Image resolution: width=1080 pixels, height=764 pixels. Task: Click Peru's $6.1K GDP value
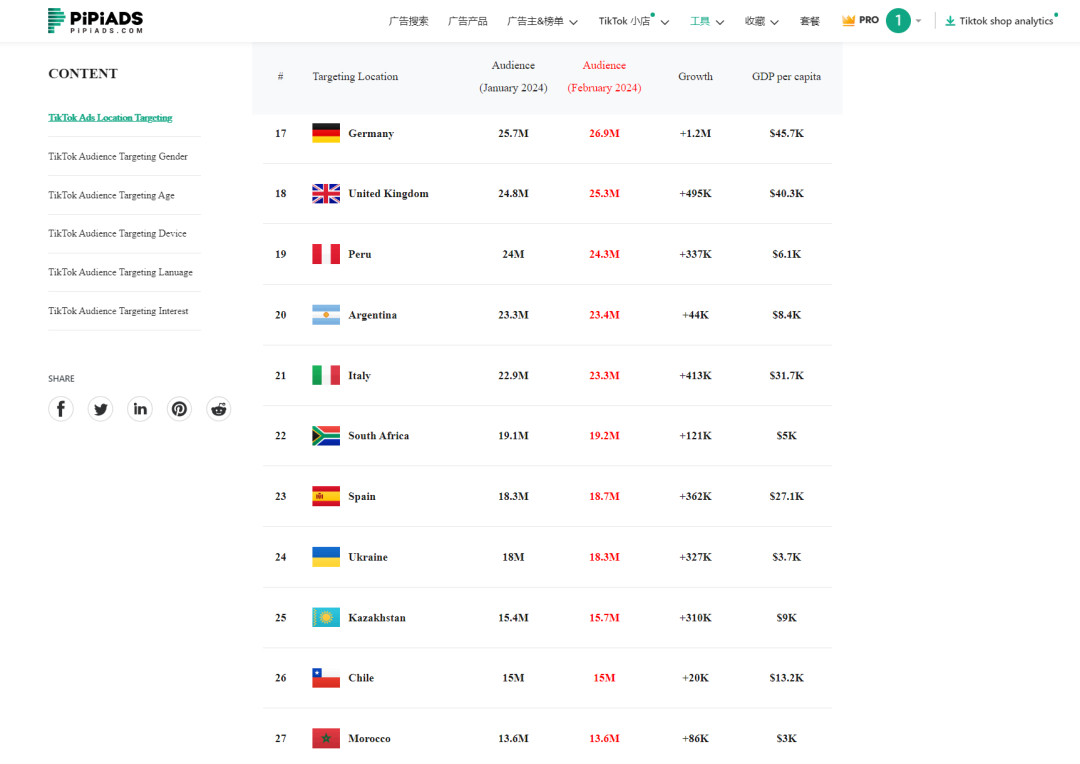point(787,254)
